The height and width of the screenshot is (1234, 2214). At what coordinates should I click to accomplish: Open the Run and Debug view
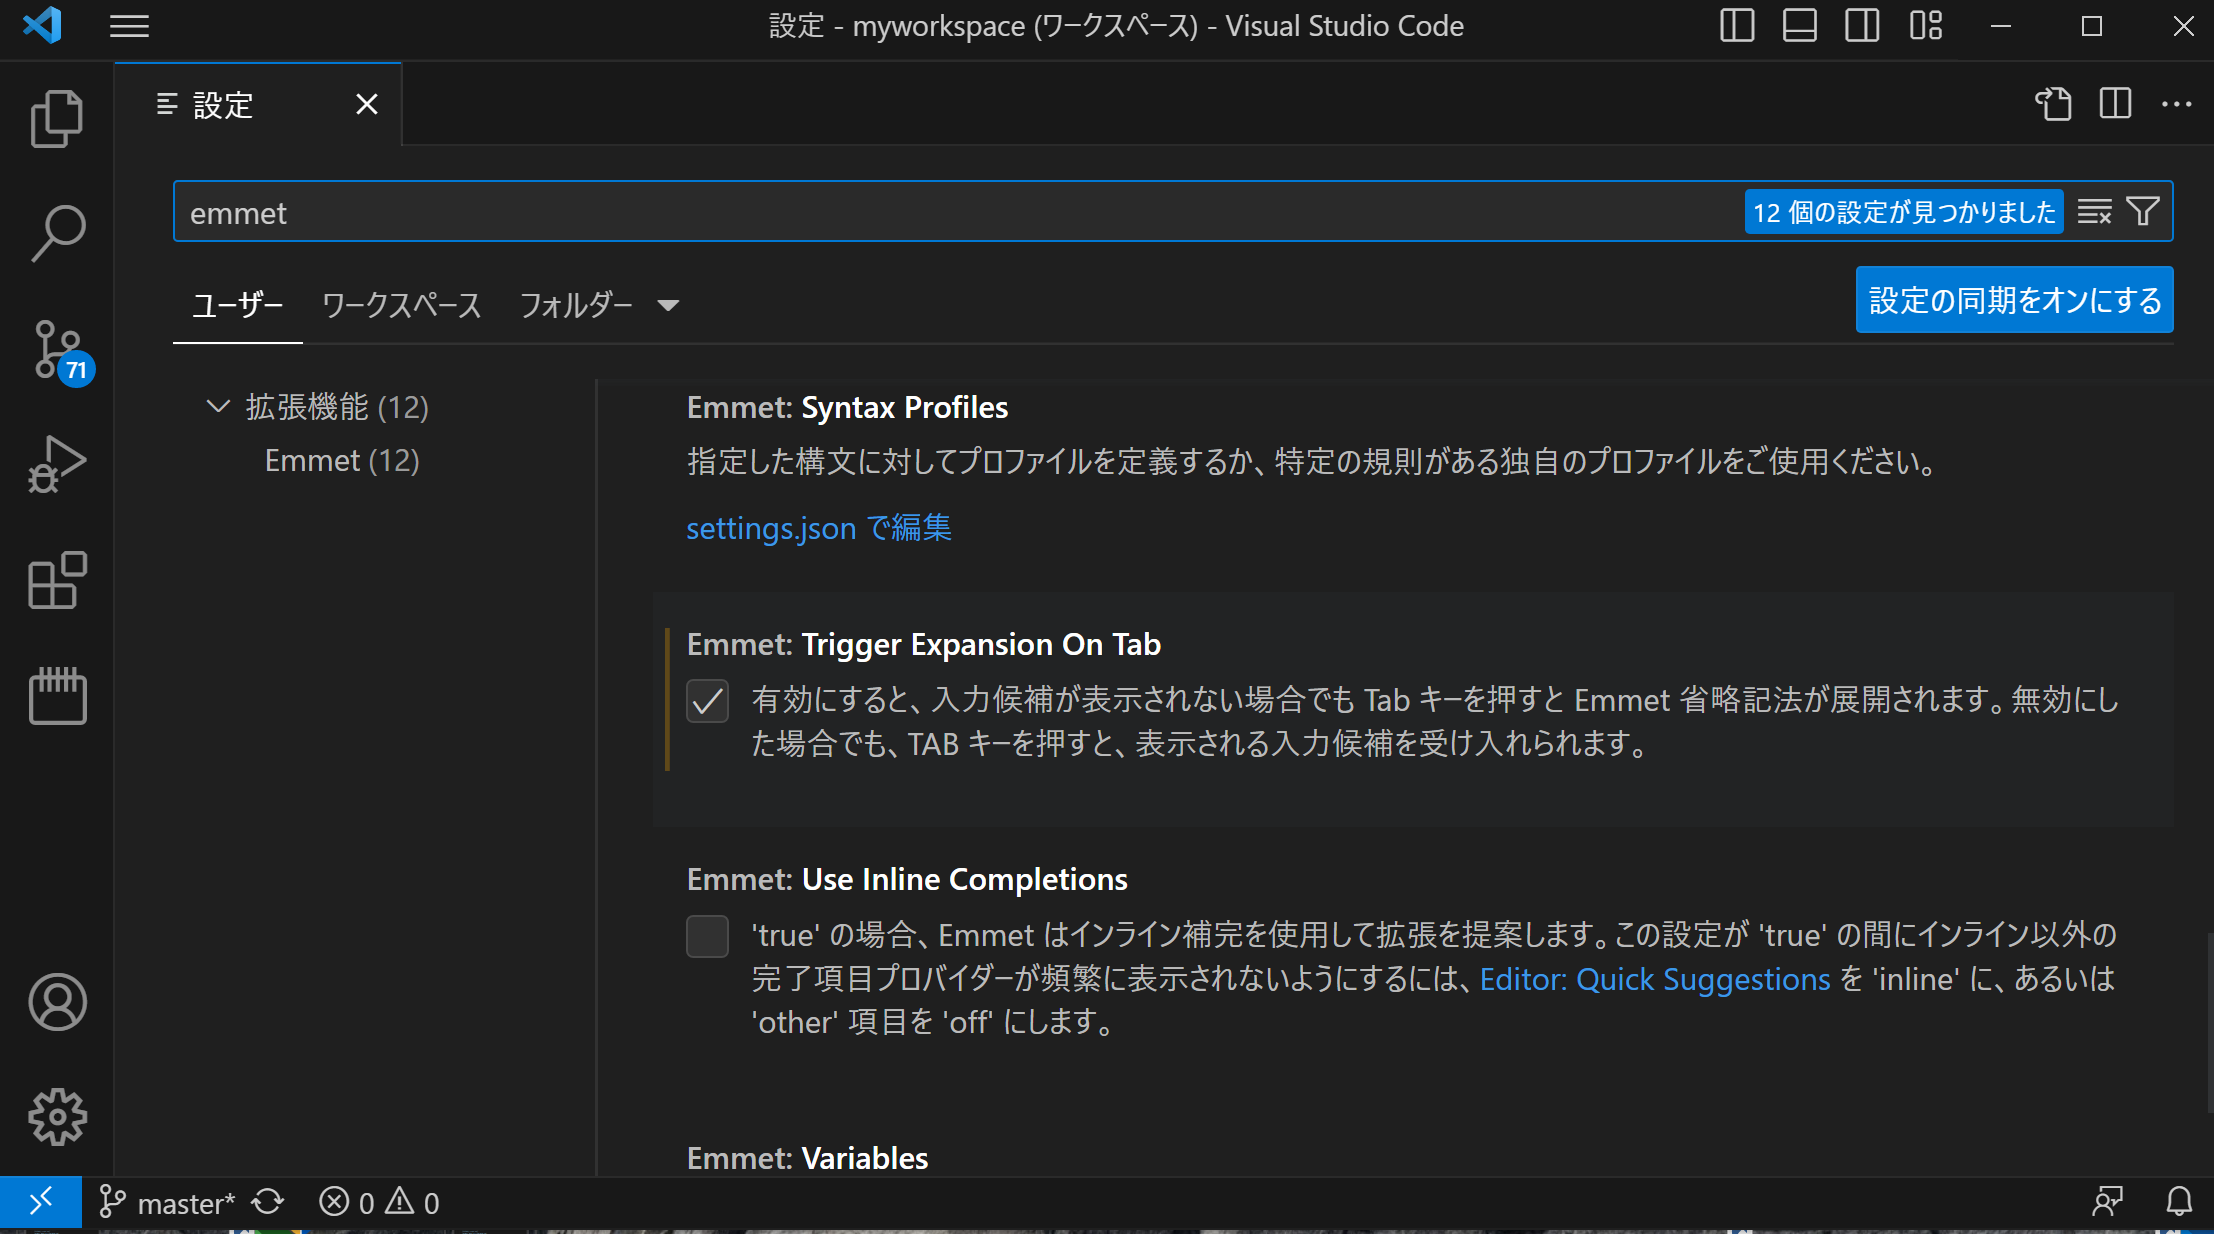coord(57,465)
